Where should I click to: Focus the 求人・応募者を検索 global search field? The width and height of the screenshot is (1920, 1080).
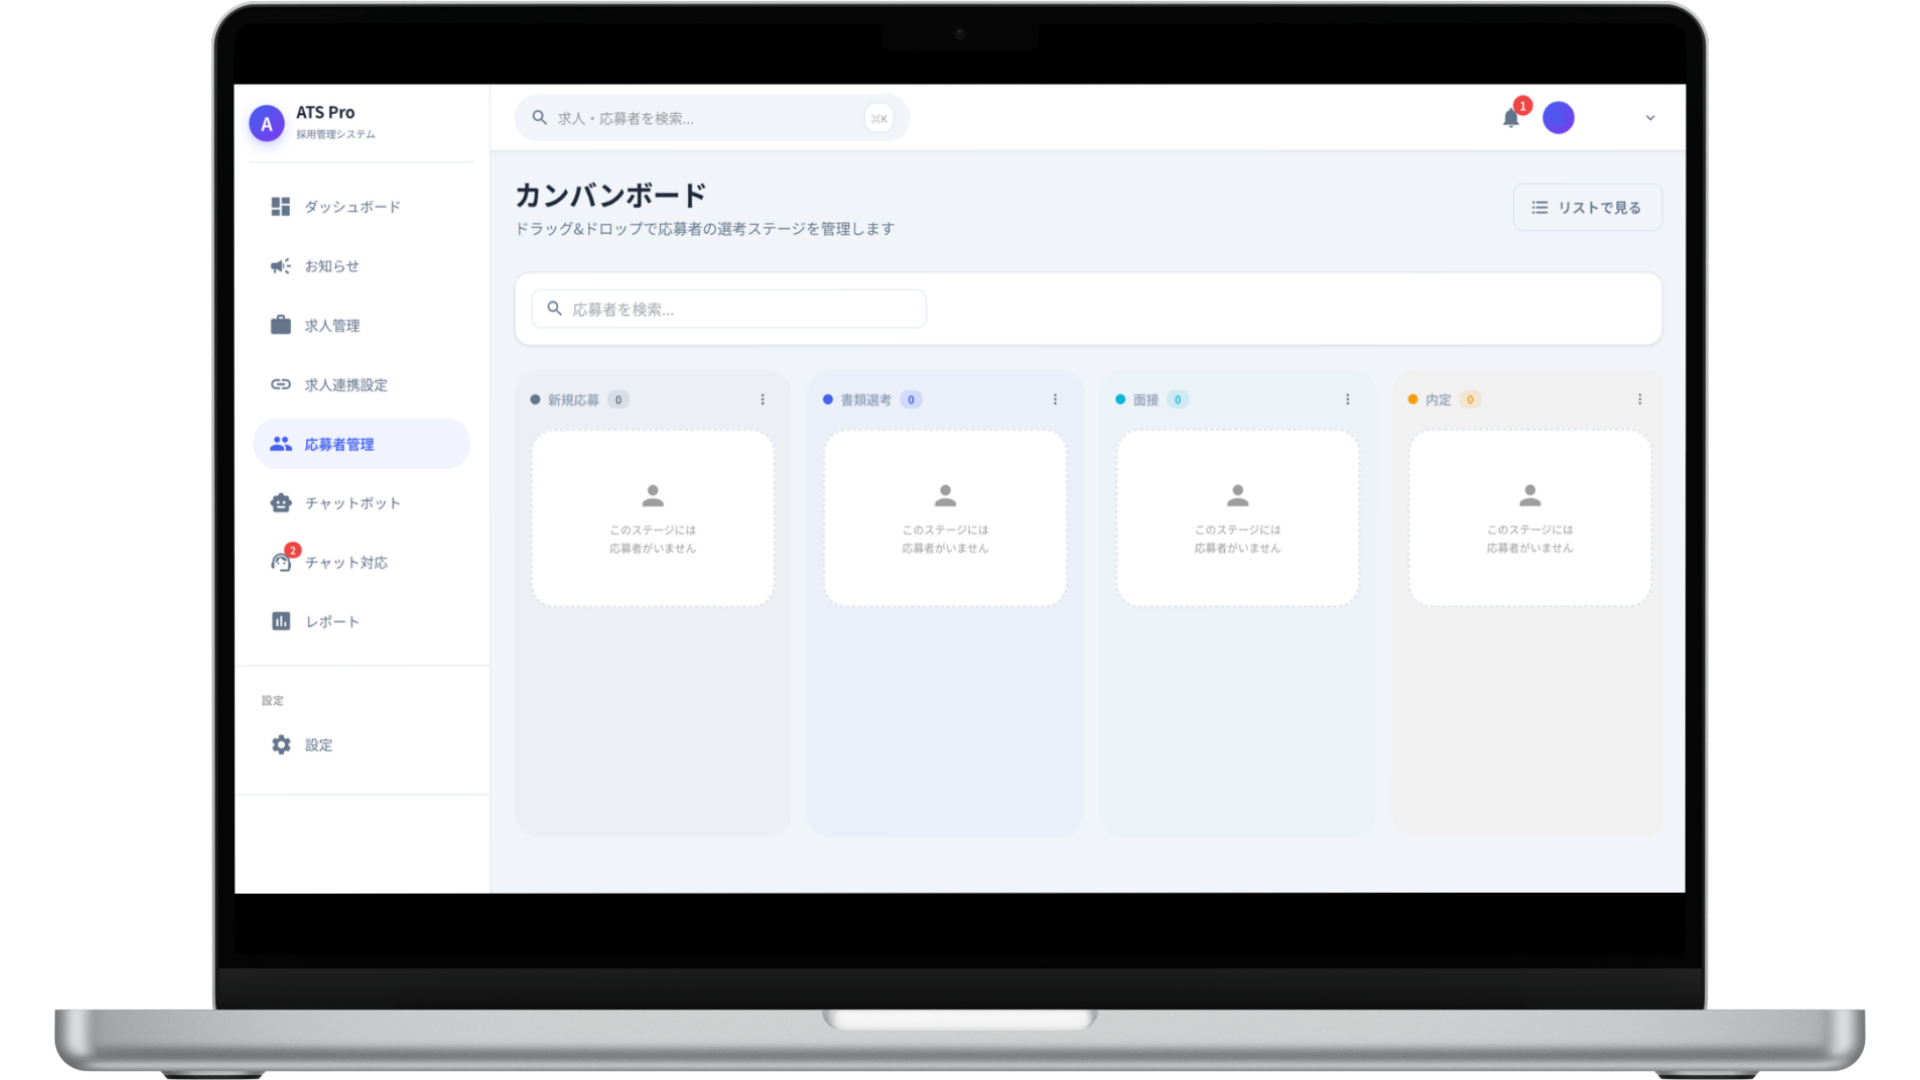(x=712, y=118)
